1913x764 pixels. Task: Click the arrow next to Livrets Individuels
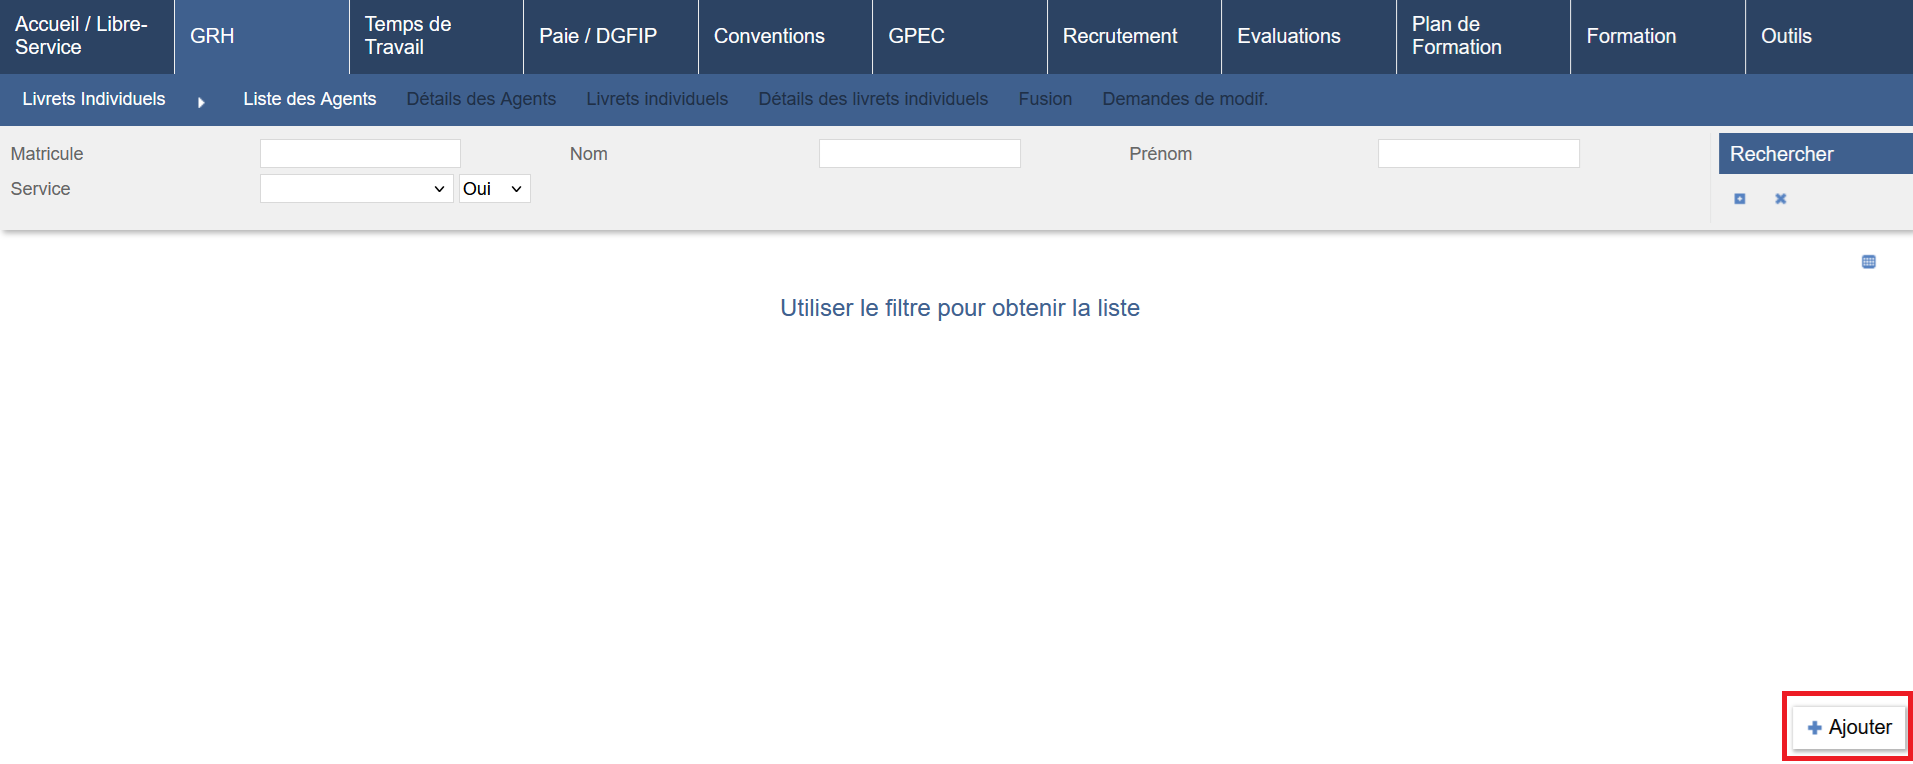tap(201, 102)
